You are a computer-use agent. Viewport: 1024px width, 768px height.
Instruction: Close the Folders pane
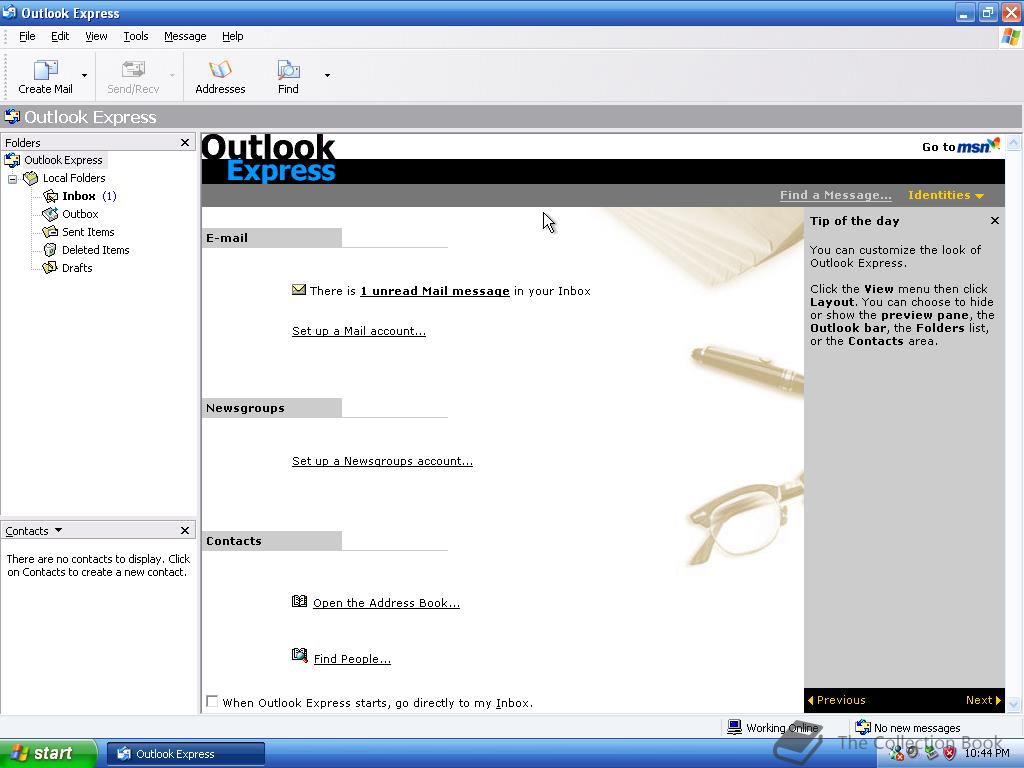coord(185,142)
